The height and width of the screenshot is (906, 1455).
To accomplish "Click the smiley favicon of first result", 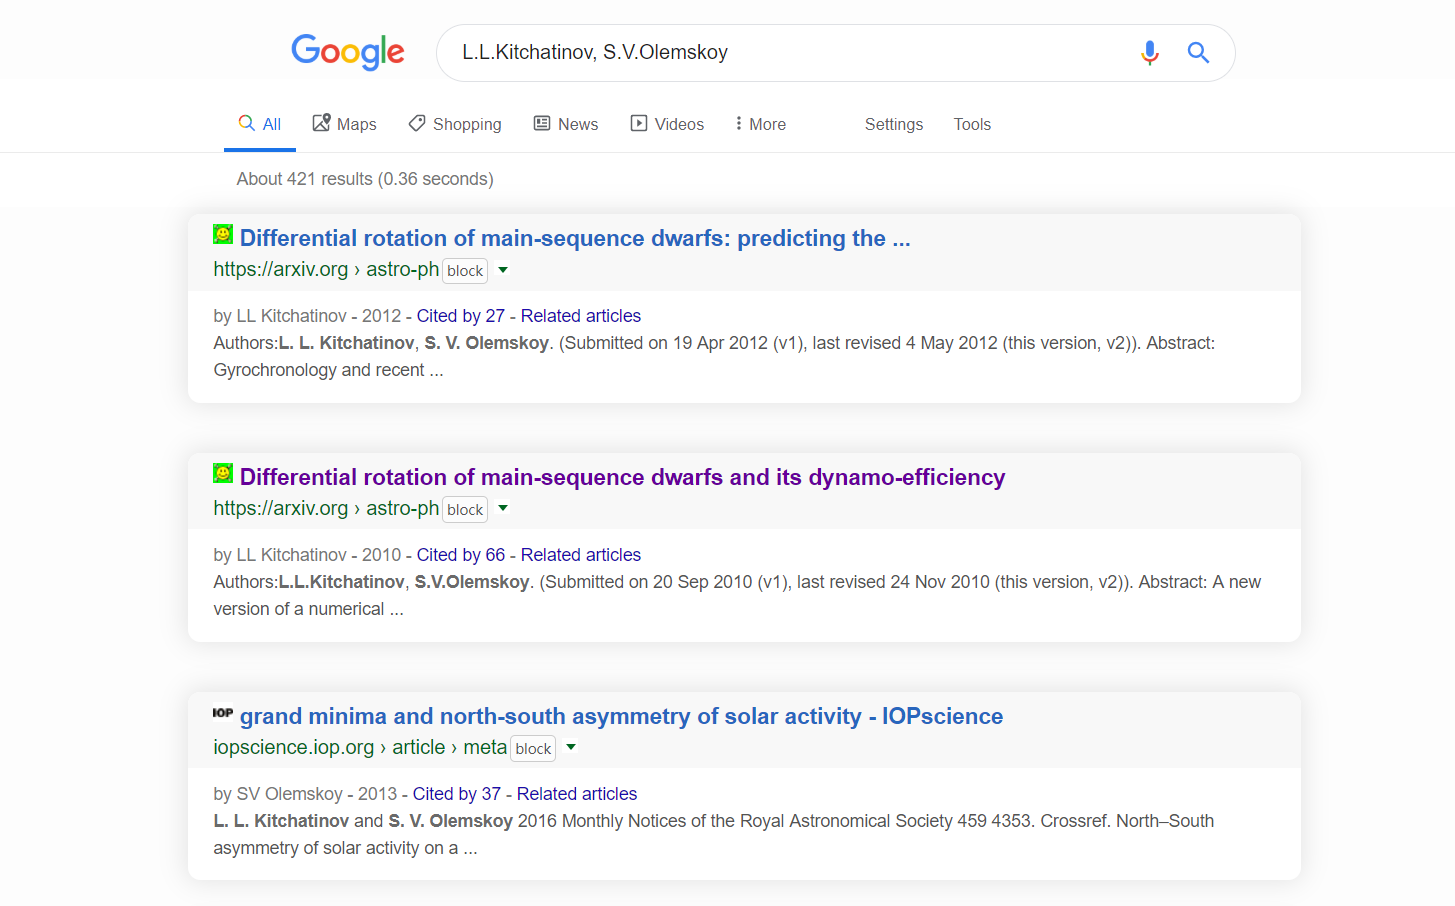I will pos(223,235).
